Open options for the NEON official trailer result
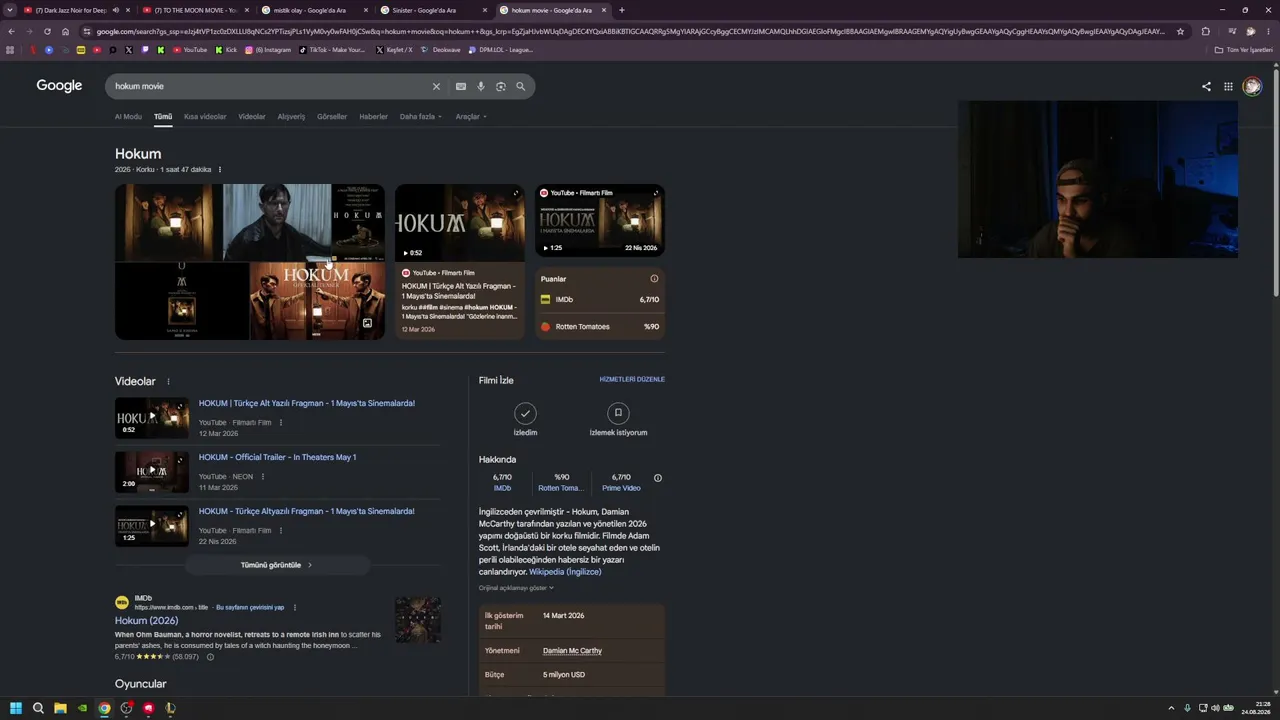 [263, 477]
